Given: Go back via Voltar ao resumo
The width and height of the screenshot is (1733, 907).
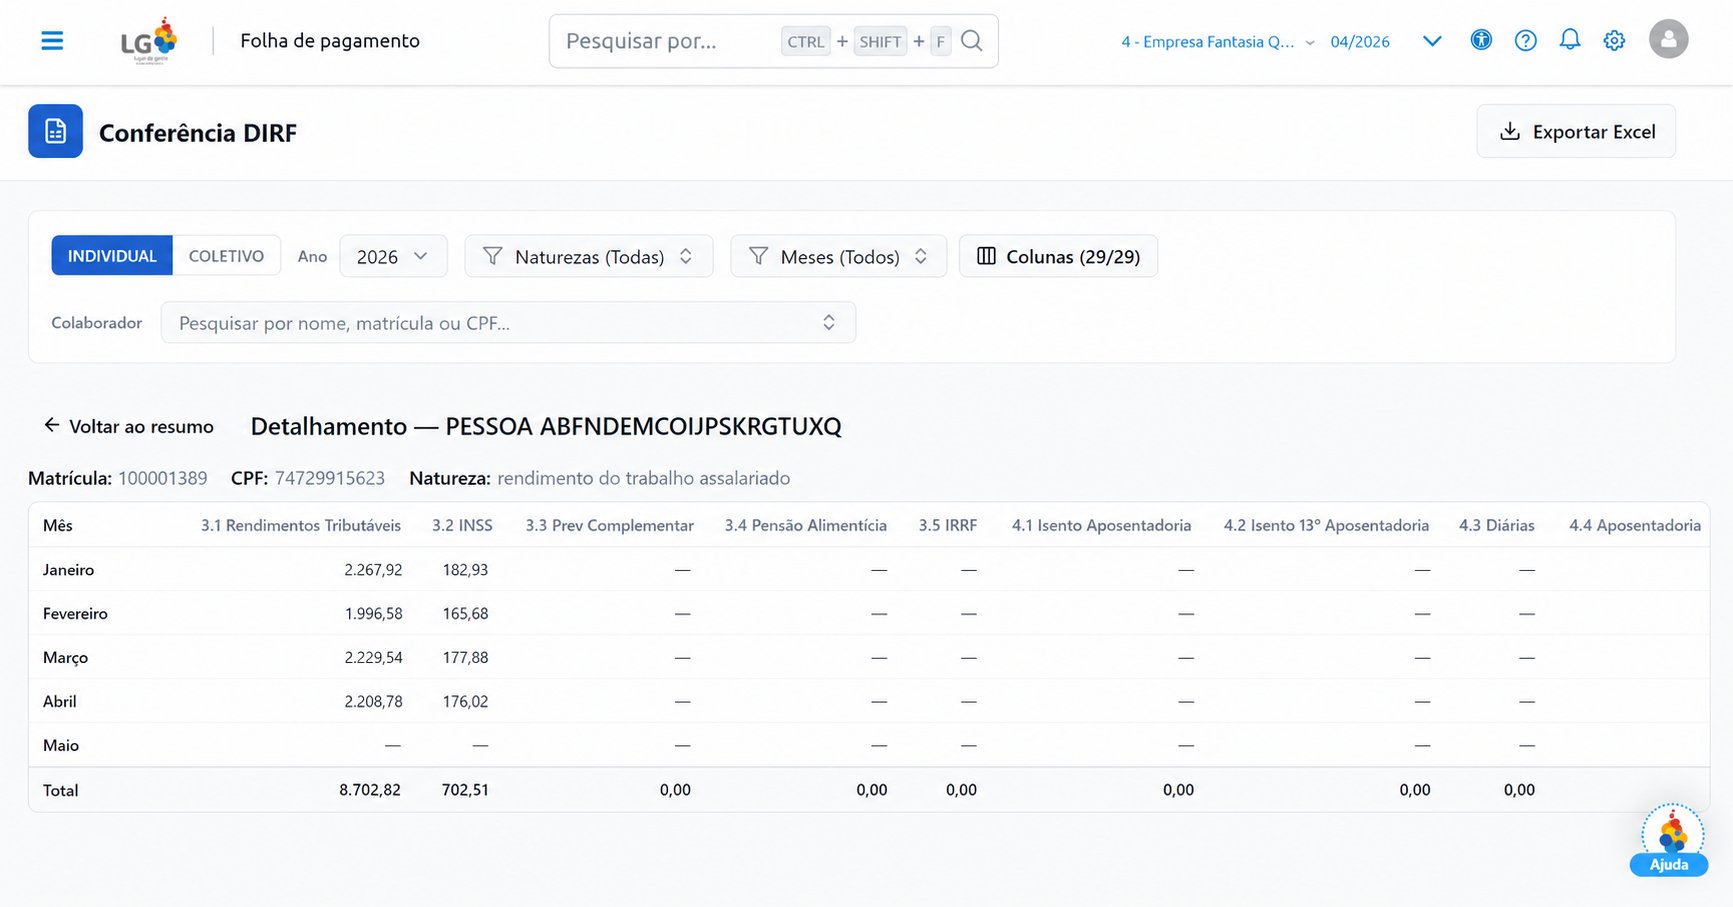Looking at the screenshot, I should click(128, 426).
